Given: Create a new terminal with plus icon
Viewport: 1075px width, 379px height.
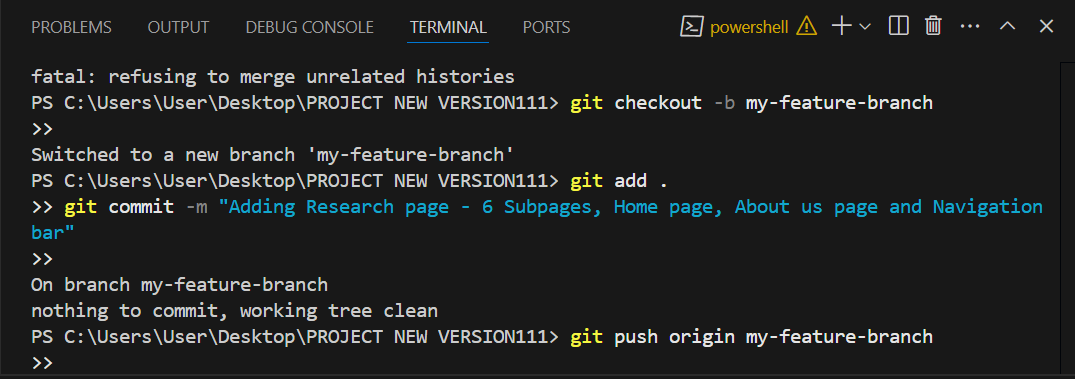Looking at the screenshot, I should (841, 27).
